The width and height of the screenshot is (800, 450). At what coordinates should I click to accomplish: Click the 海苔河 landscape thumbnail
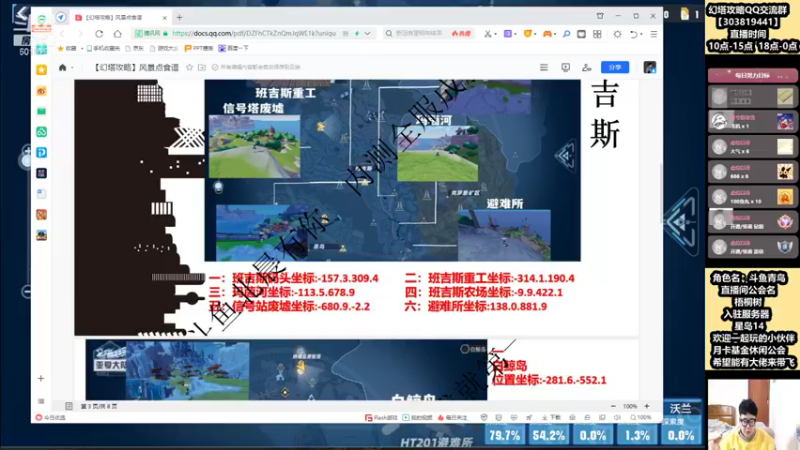click(438, 154)
